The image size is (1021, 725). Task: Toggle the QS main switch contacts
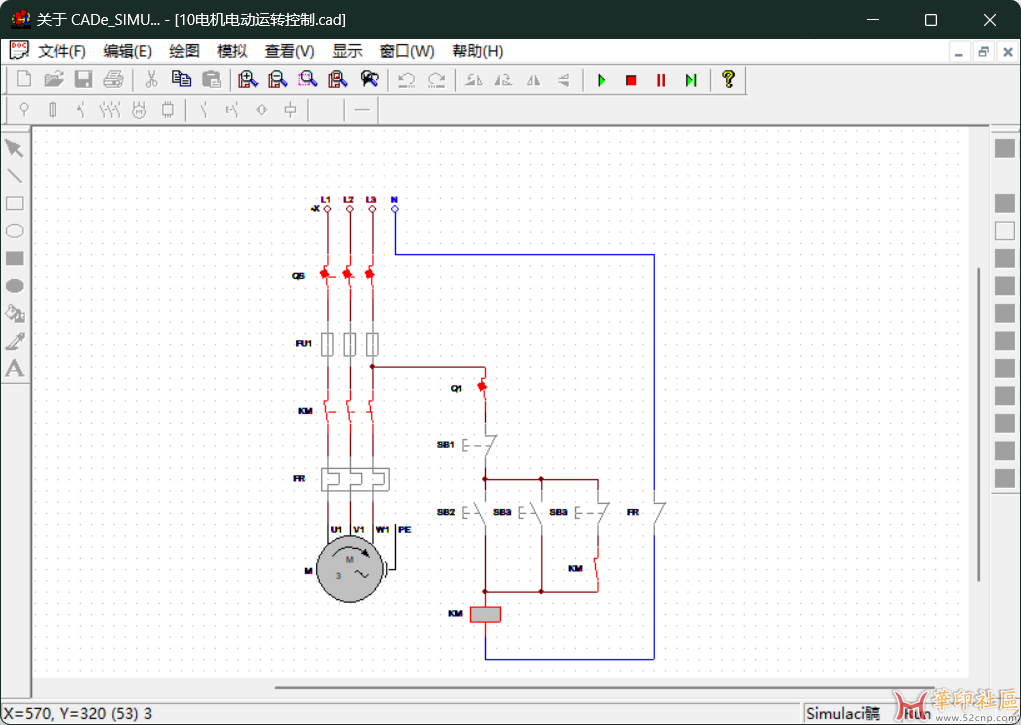(x=348, y=275)
